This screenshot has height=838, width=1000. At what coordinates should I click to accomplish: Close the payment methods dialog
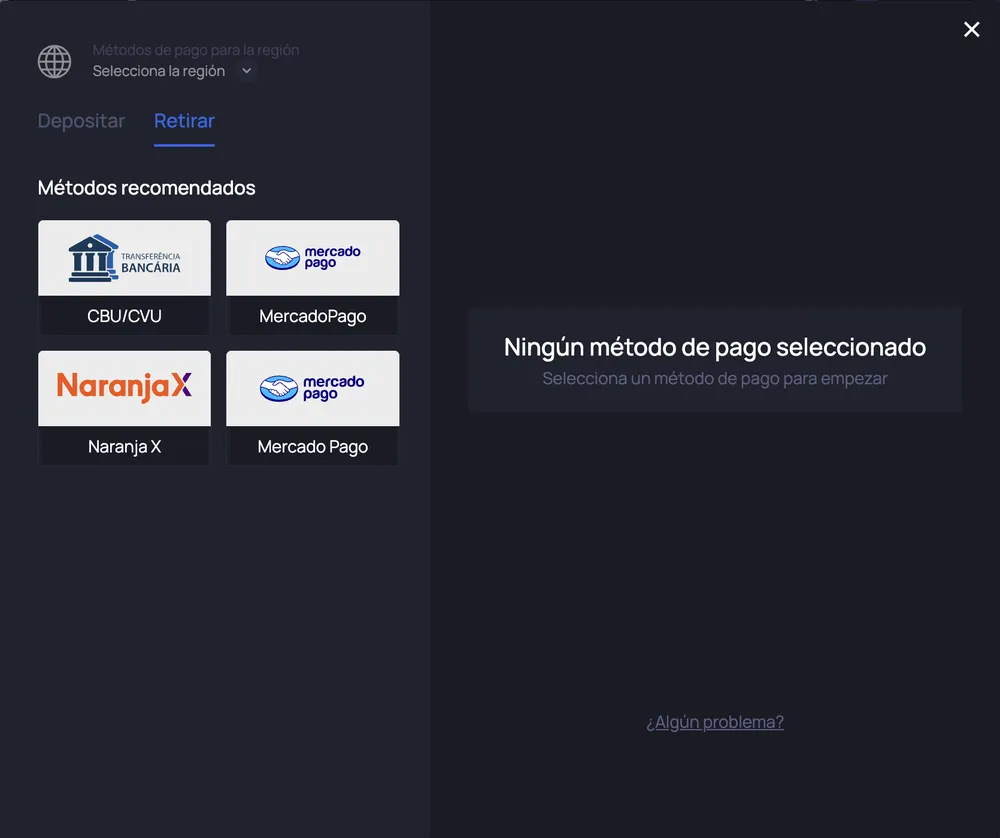tap(971, 29)
